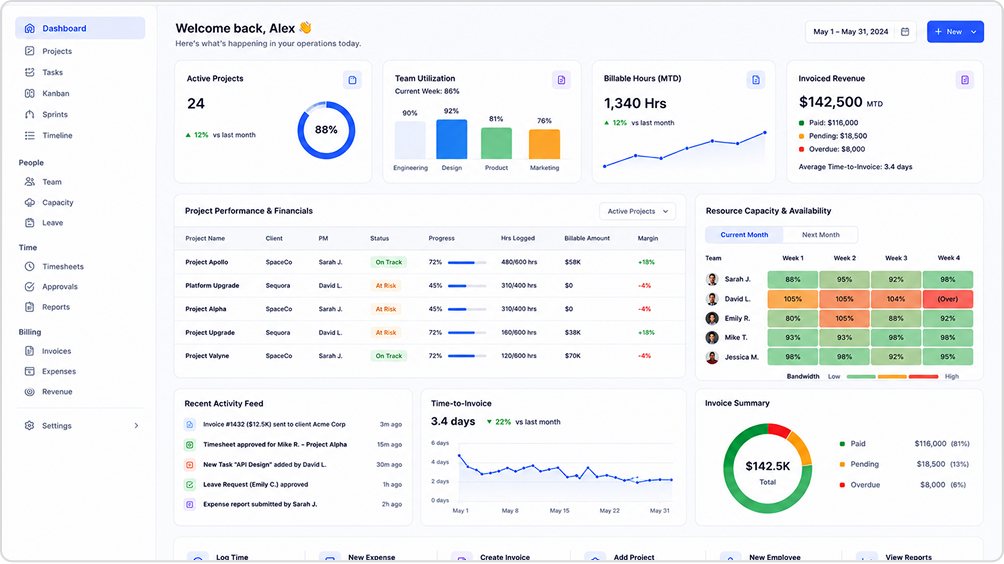Click the Invoiced Revenue card icon
Screen dimensions: 1004x564
pos(964,80)
